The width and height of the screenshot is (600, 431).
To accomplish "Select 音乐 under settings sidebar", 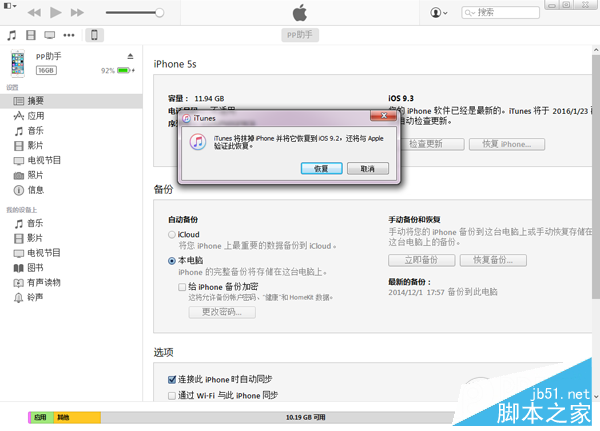I will pyautogui.click(x=71, y=131).
